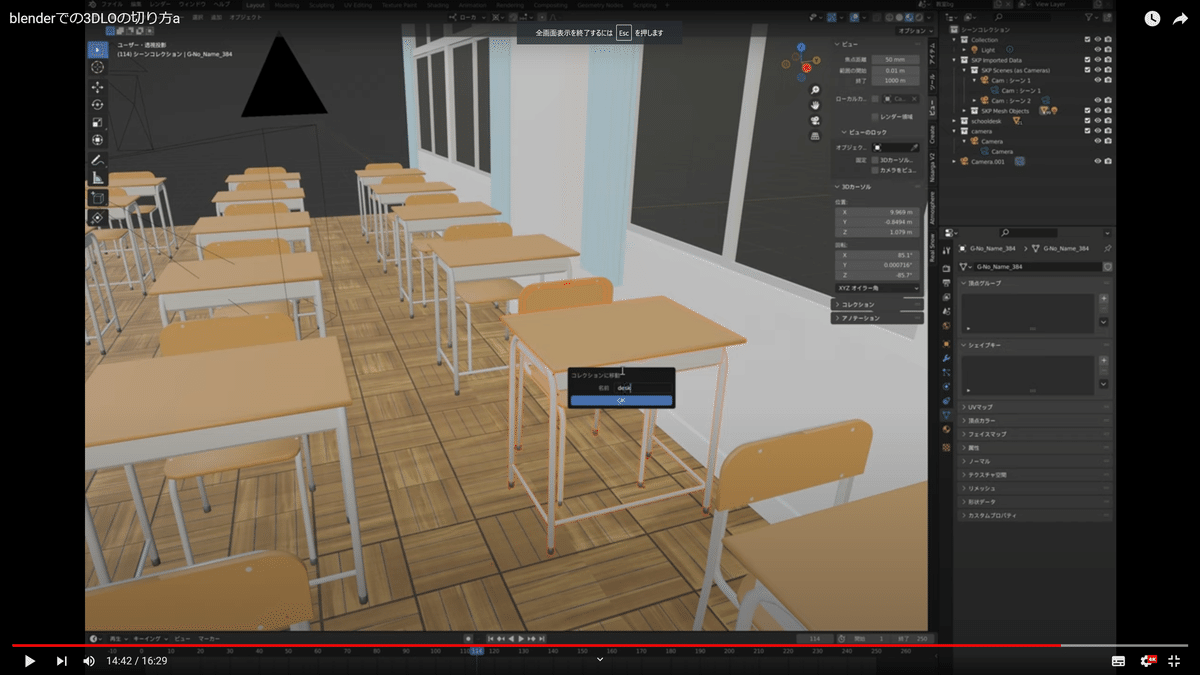
Task: Expand the UVマップ panel
Action: pos(1035,407)
